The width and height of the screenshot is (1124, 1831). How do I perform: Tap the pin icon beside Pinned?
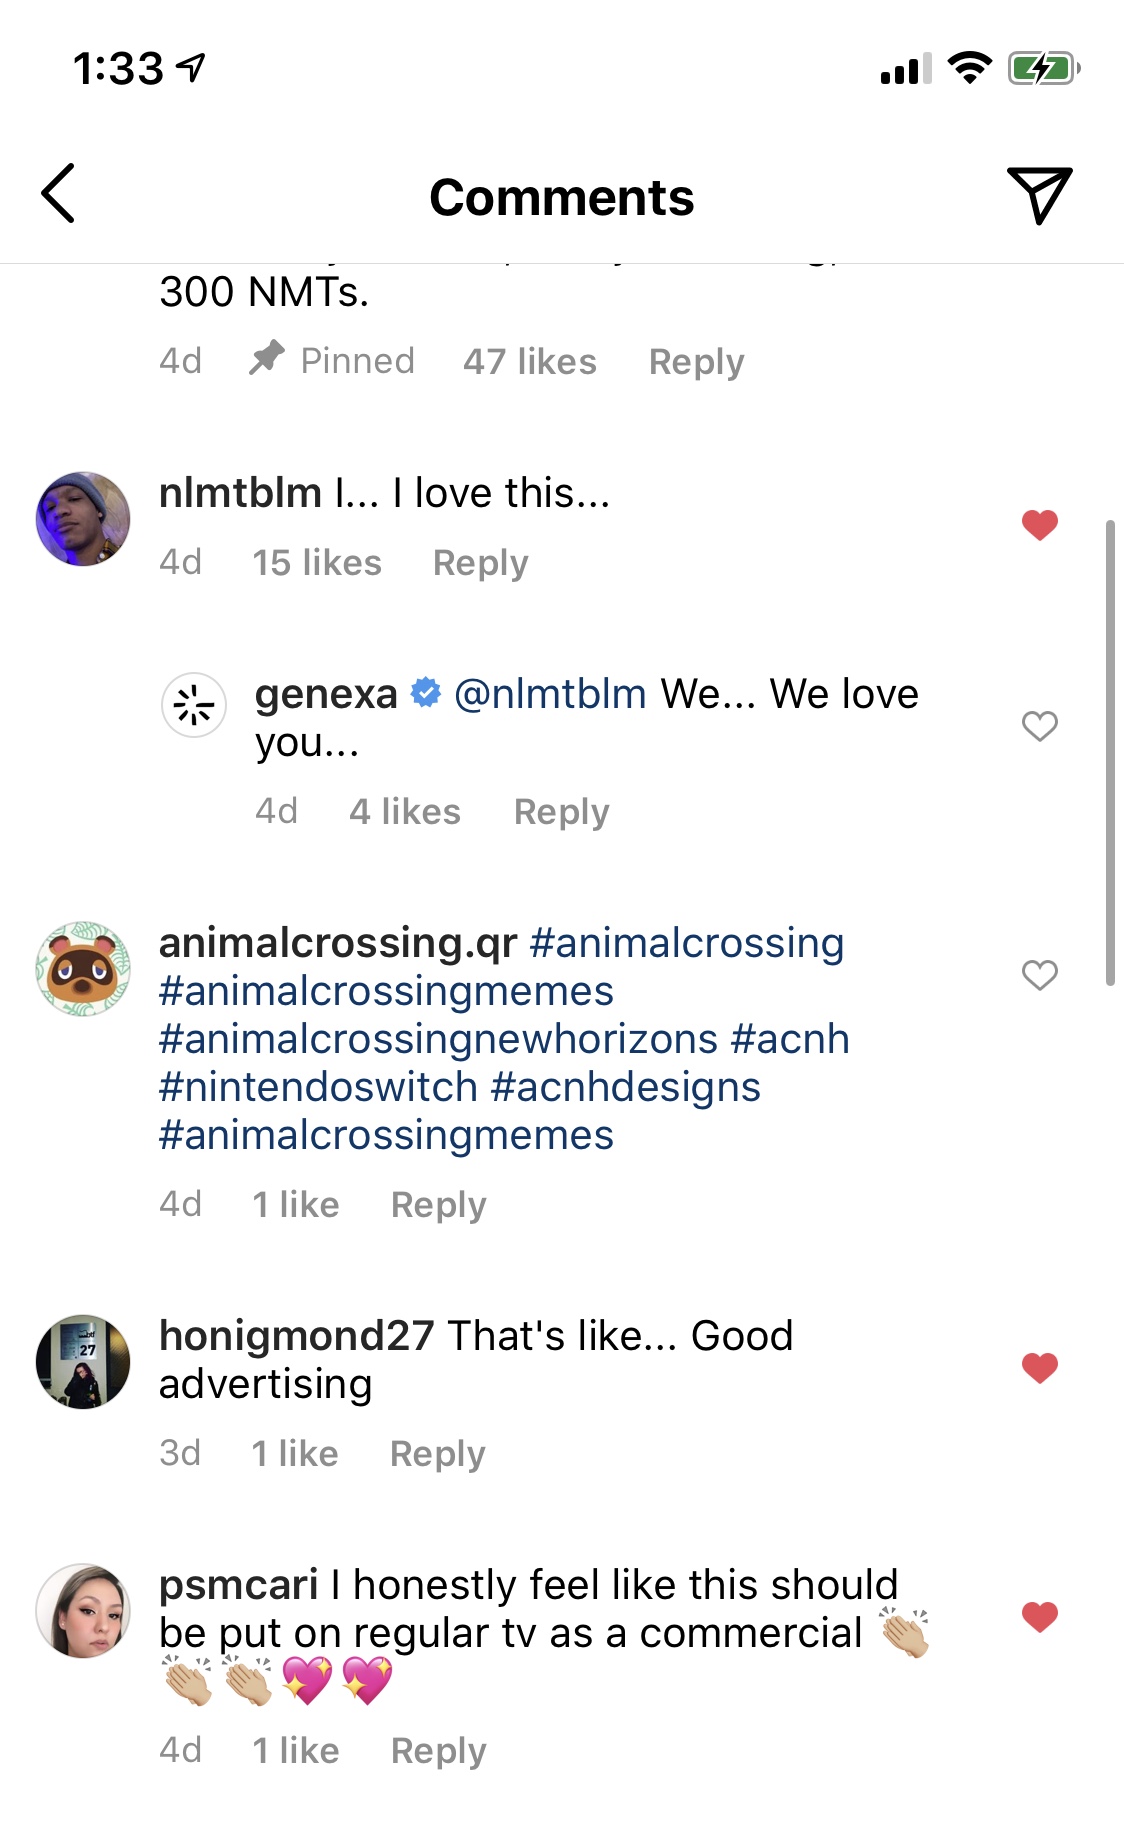(x=267, y=358)
